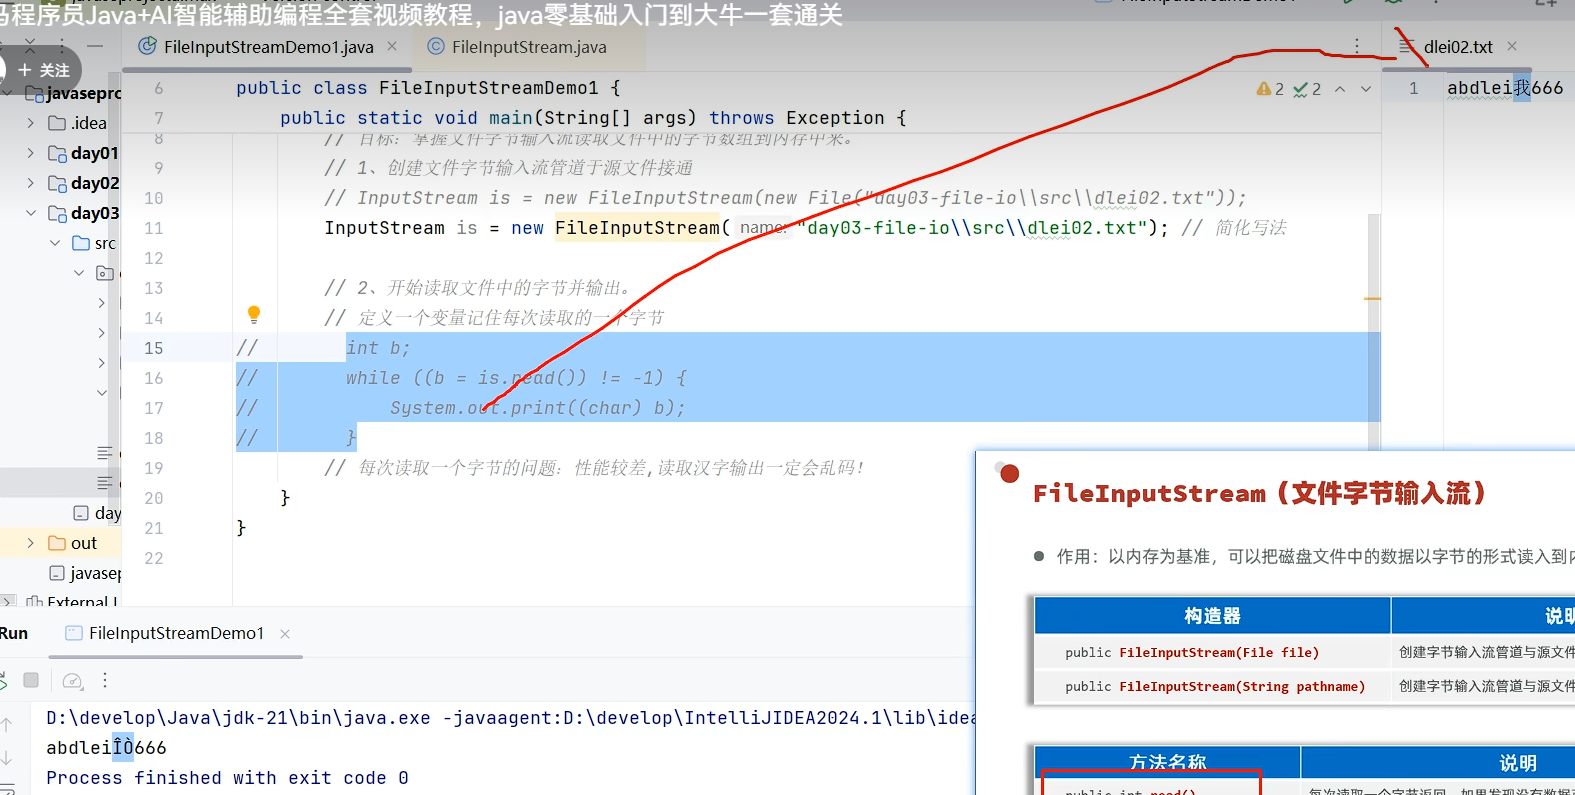Click 'Process finished with exit code 0' text

tap(227, 778)
